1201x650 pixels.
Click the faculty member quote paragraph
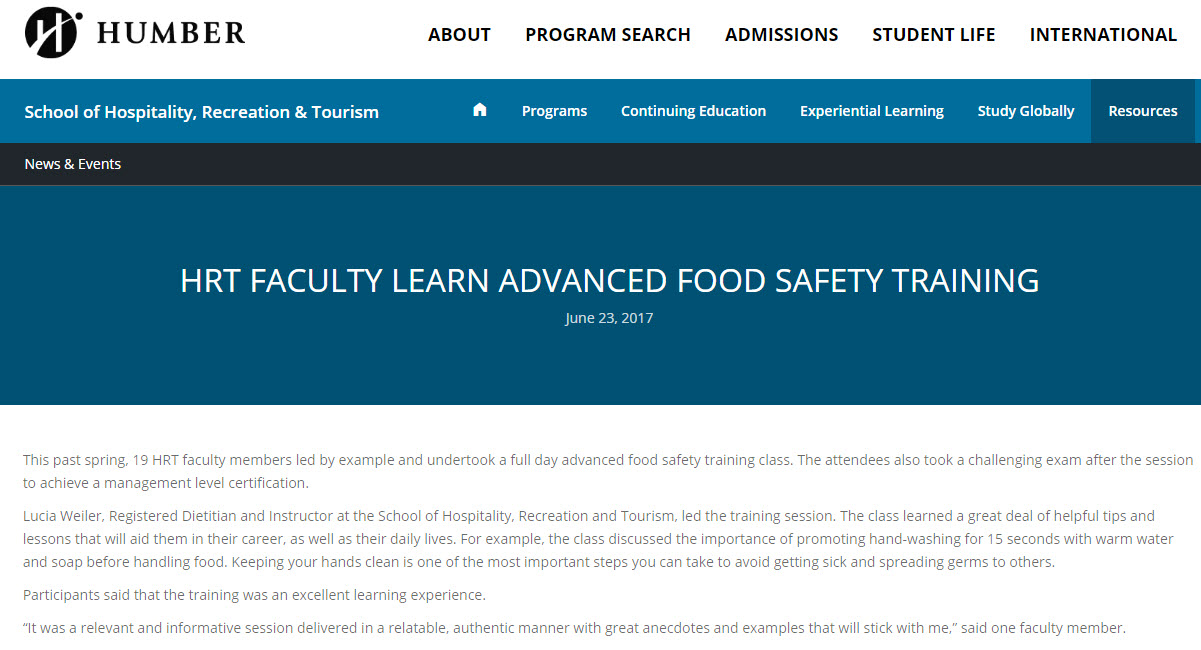[x=574, y=629]
